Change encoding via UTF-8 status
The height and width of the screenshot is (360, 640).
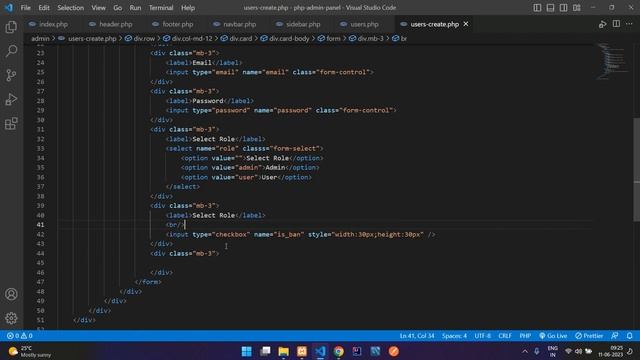coord(482,336)
